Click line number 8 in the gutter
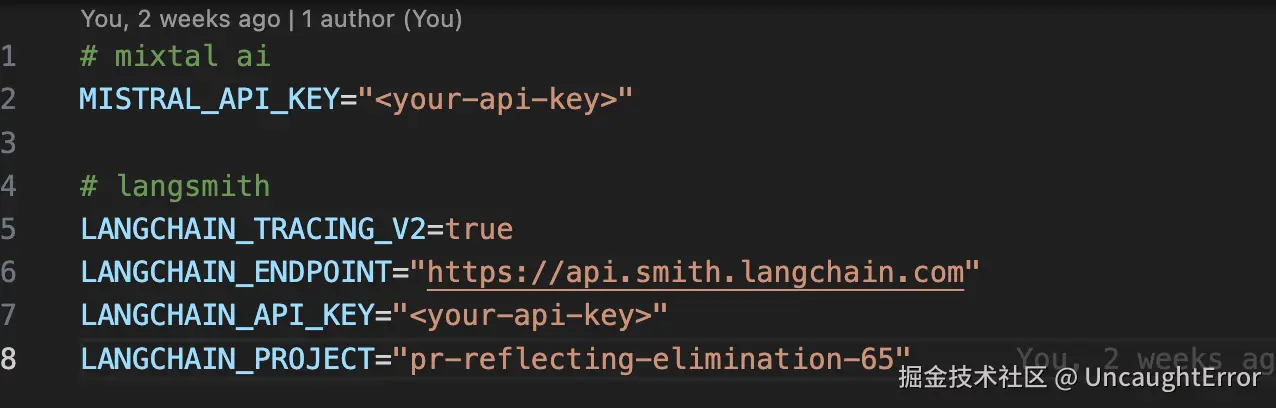1276x408 pixels. 9,358
